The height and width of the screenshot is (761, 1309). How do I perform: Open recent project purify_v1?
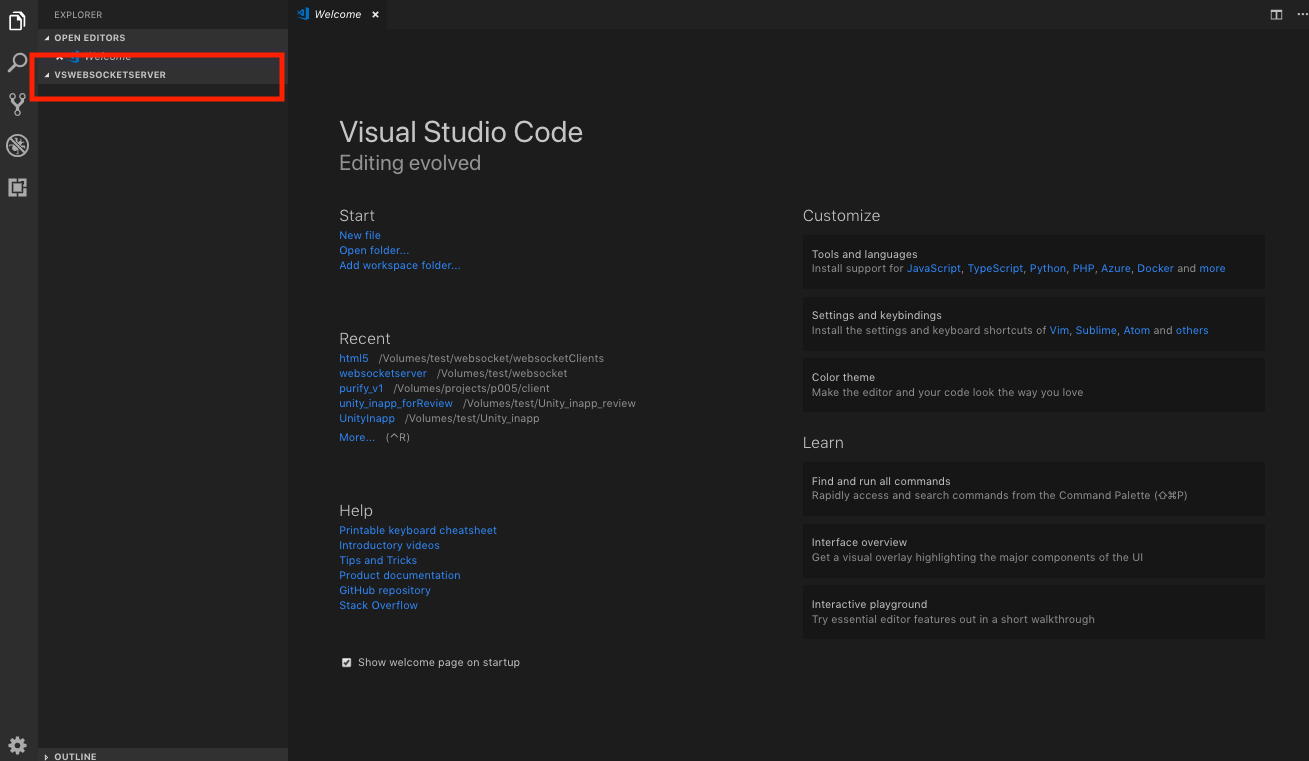[361, 388]
